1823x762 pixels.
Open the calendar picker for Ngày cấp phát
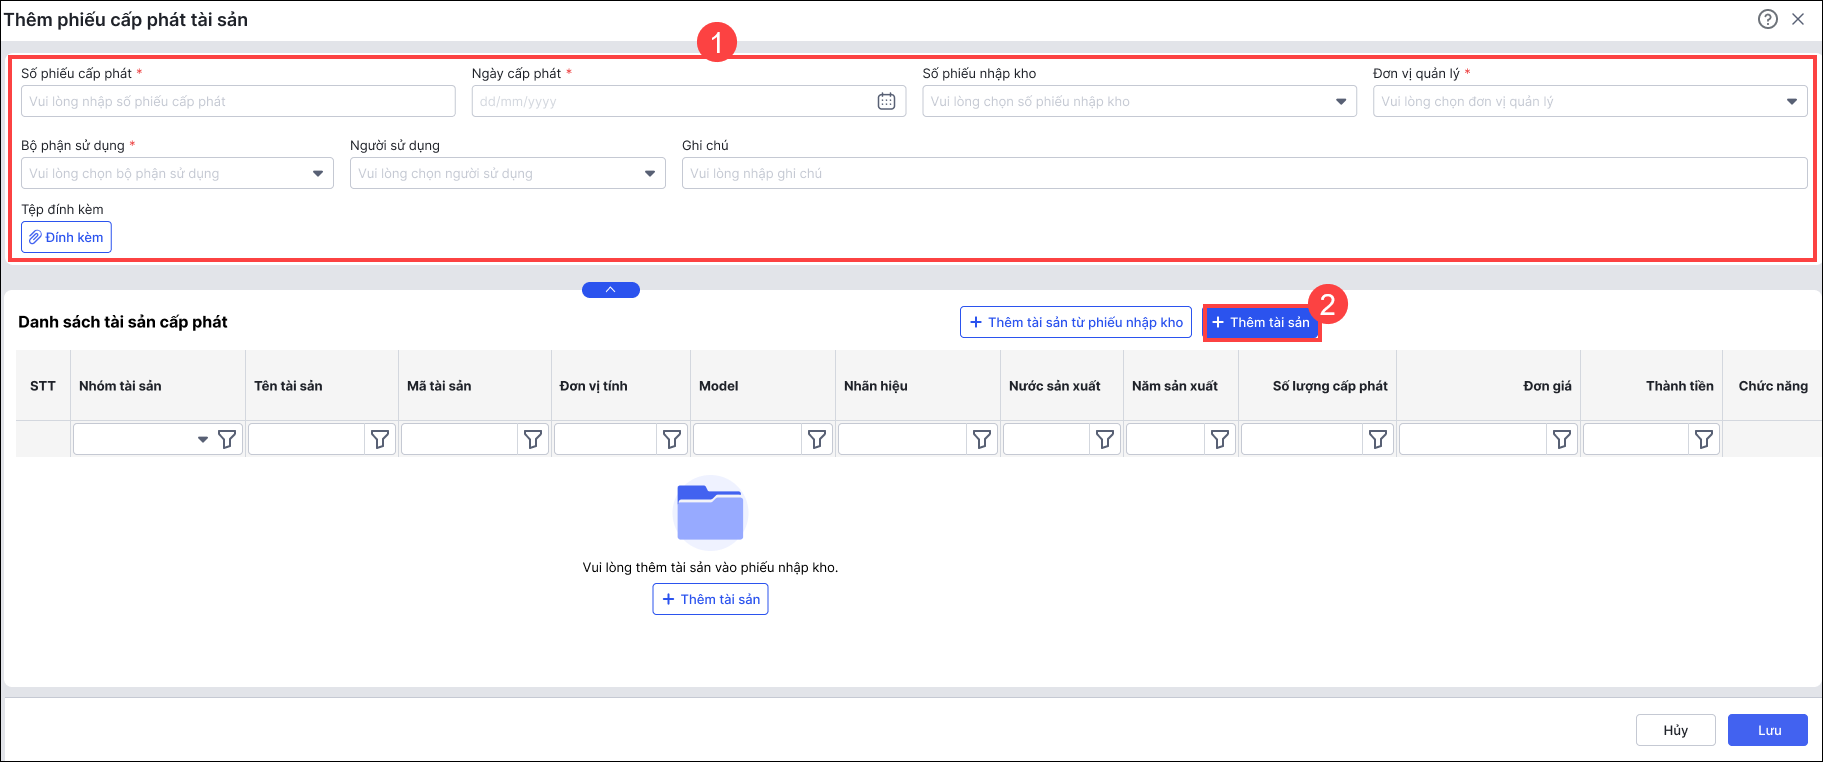pos(886,101)
